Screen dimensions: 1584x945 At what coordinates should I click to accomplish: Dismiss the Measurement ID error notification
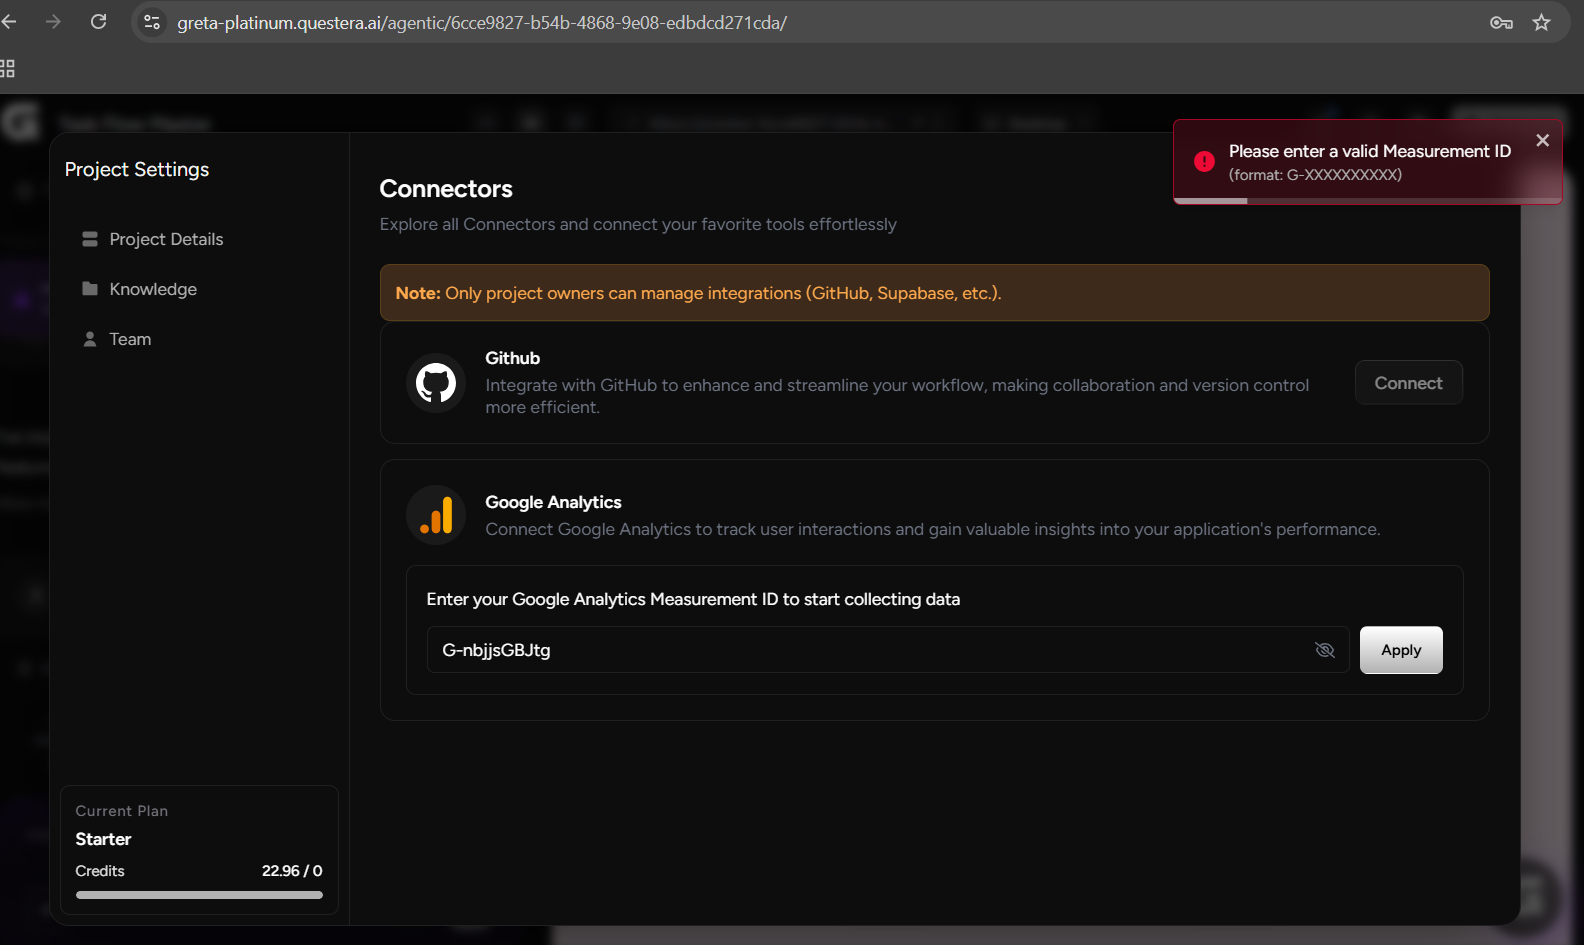click(1542, 140)
